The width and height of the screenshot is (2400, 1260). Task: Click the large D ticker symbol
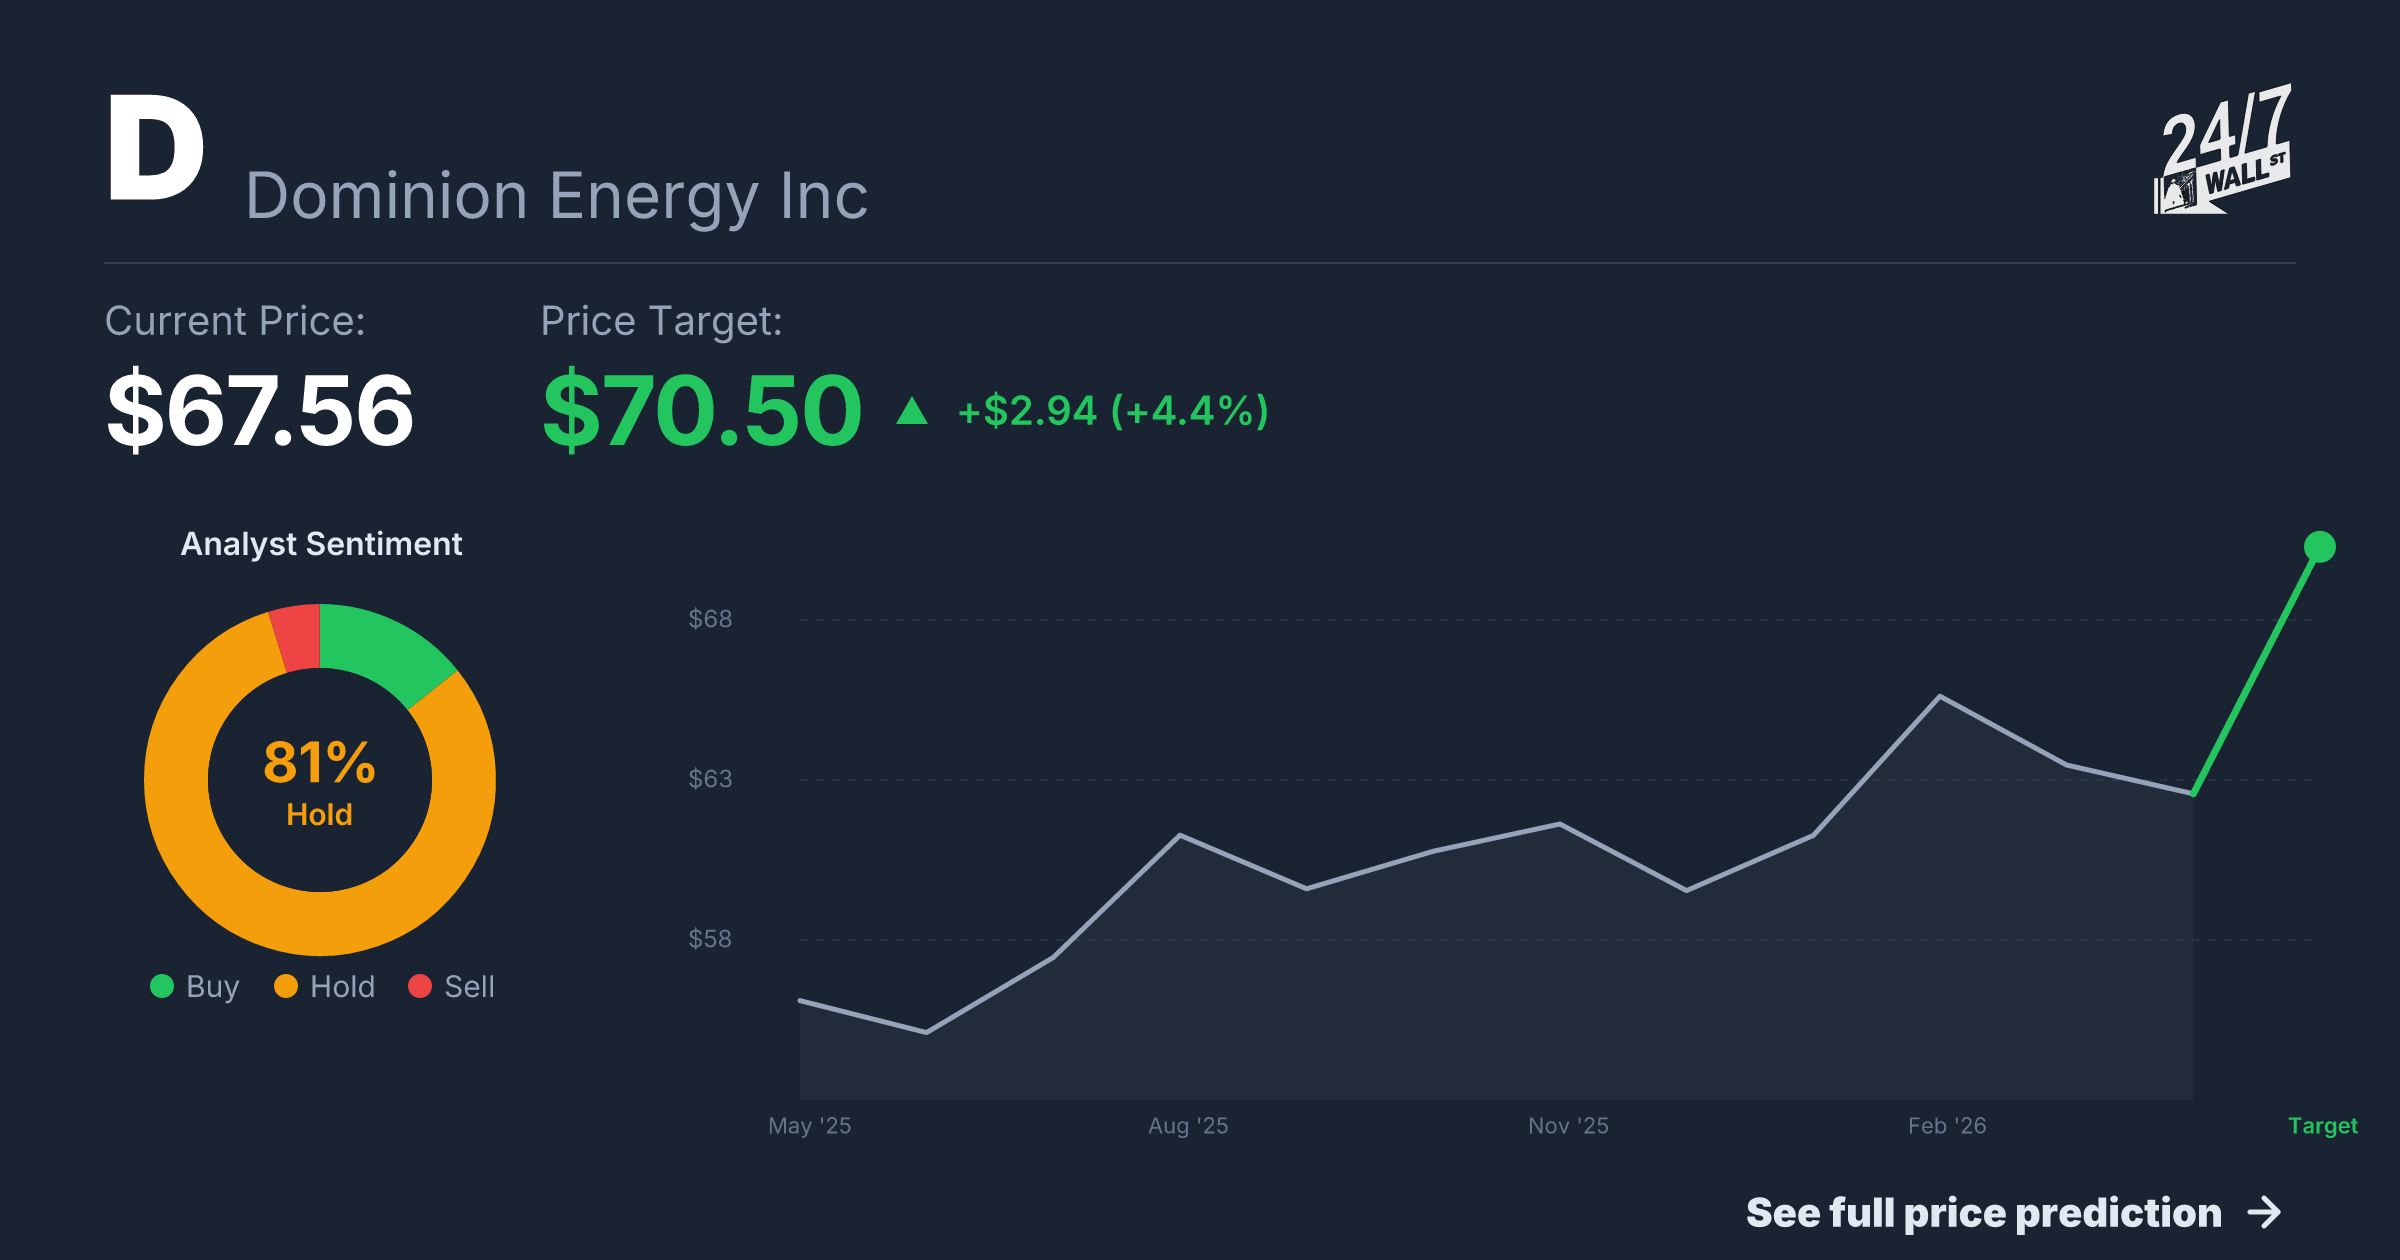coord(156,148)
